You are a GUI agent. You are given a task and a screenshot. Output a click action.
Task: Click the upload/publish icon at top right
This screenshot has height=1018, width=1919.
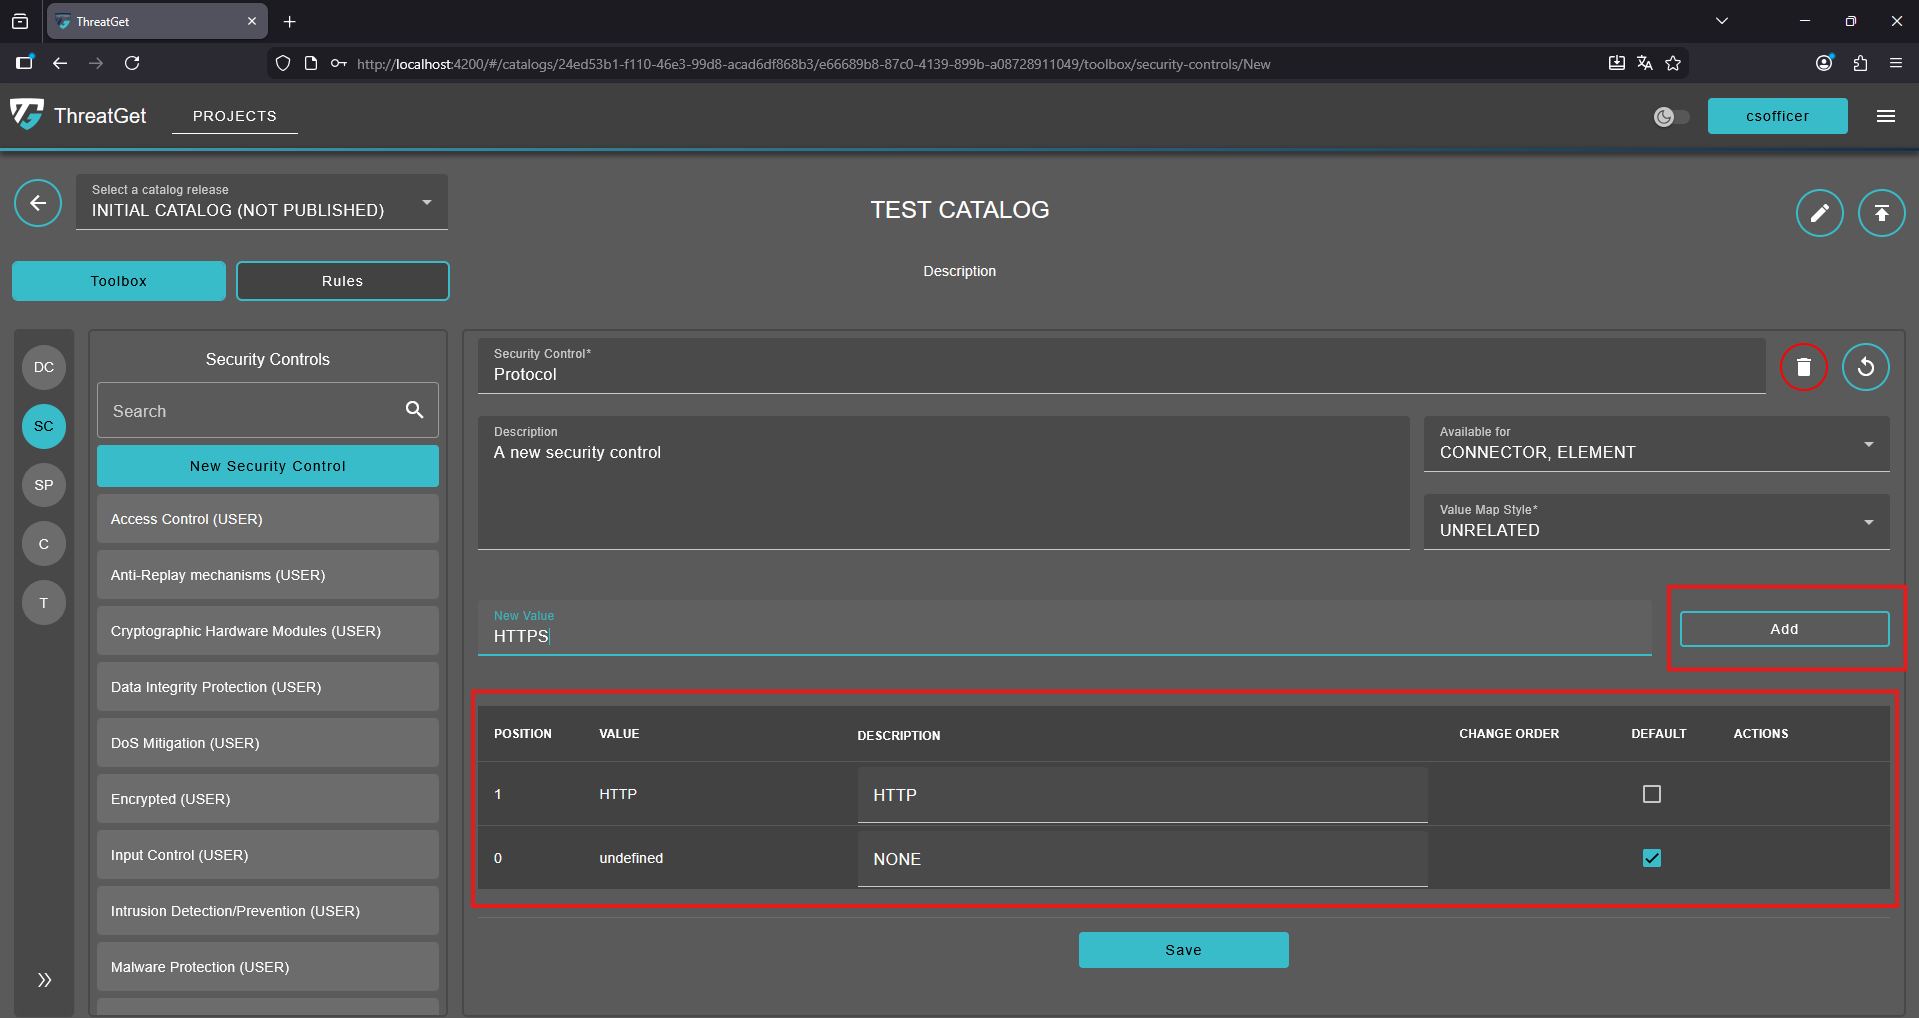[x=1881, y=212]
